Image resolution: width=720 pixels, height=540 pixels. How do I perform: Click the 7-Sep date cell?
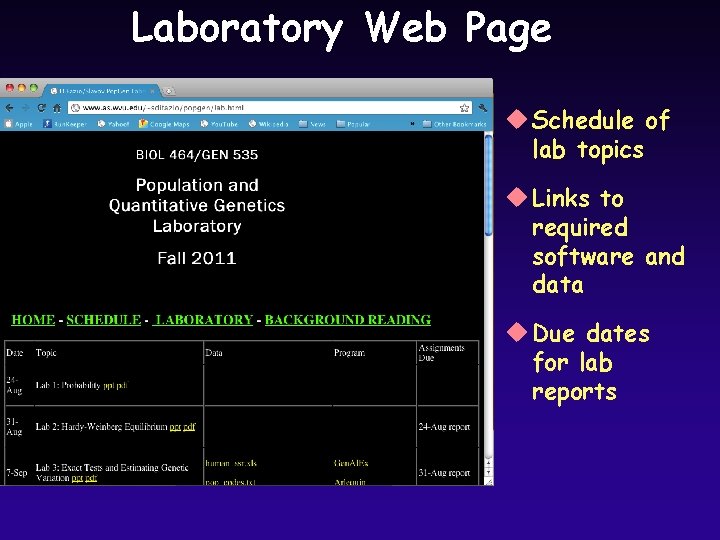click(17, 473)
